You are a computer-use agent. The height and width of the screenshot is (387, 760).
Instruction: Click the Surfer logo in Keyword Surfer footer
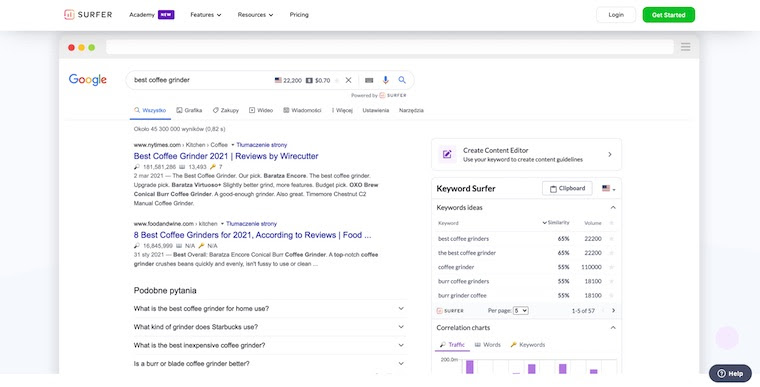[x=450, y=310]
